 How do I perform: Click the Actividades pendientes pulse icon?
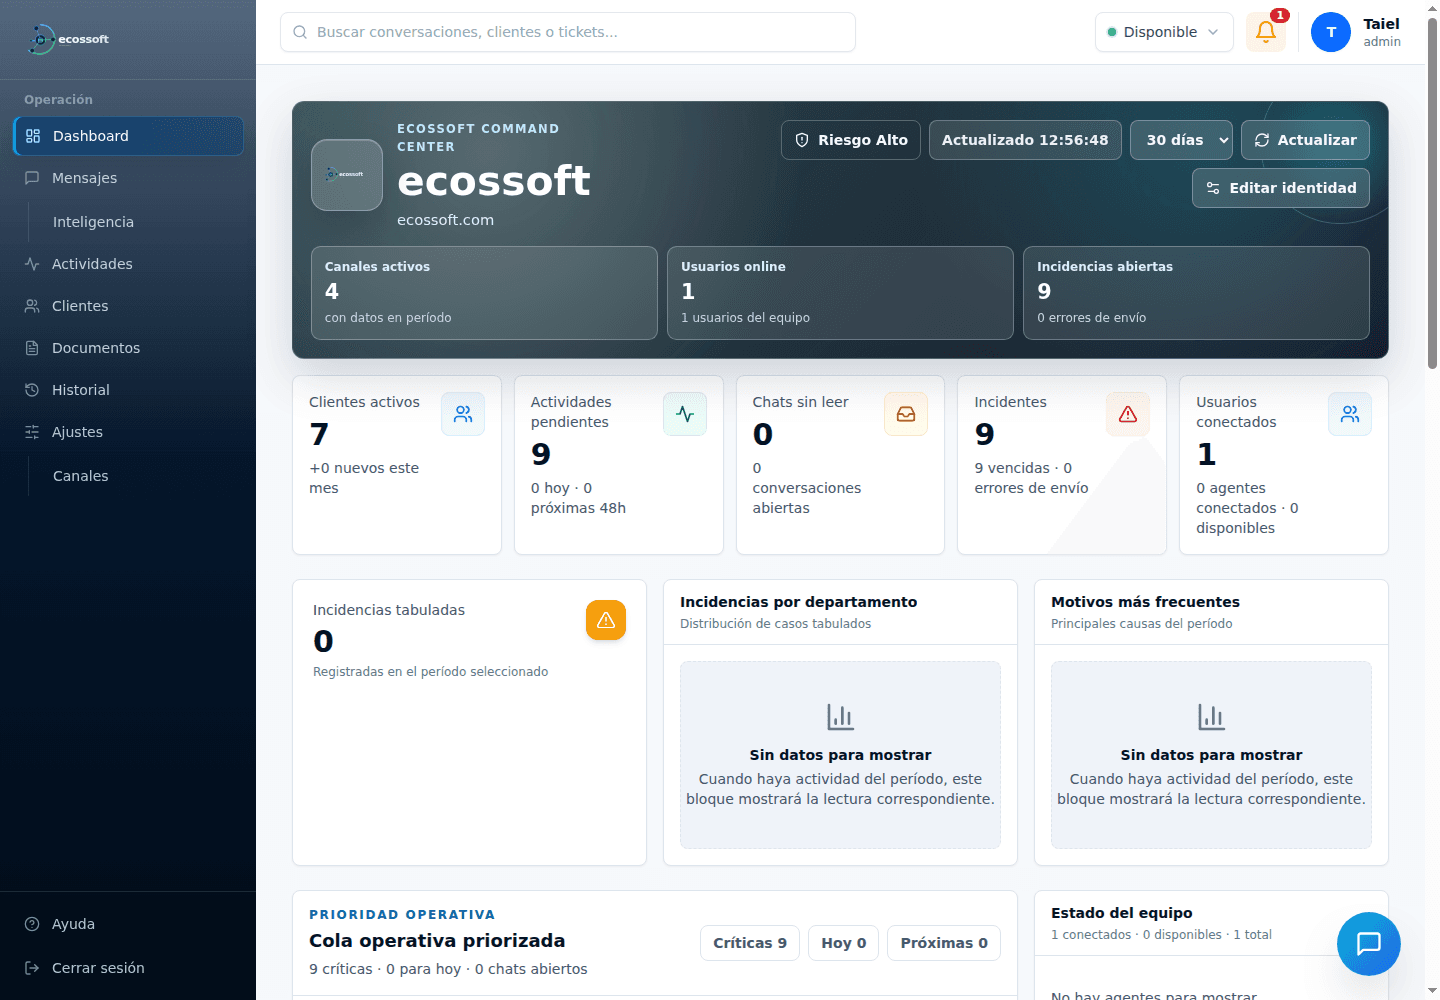pyautogui.click(x=685, y=414)
